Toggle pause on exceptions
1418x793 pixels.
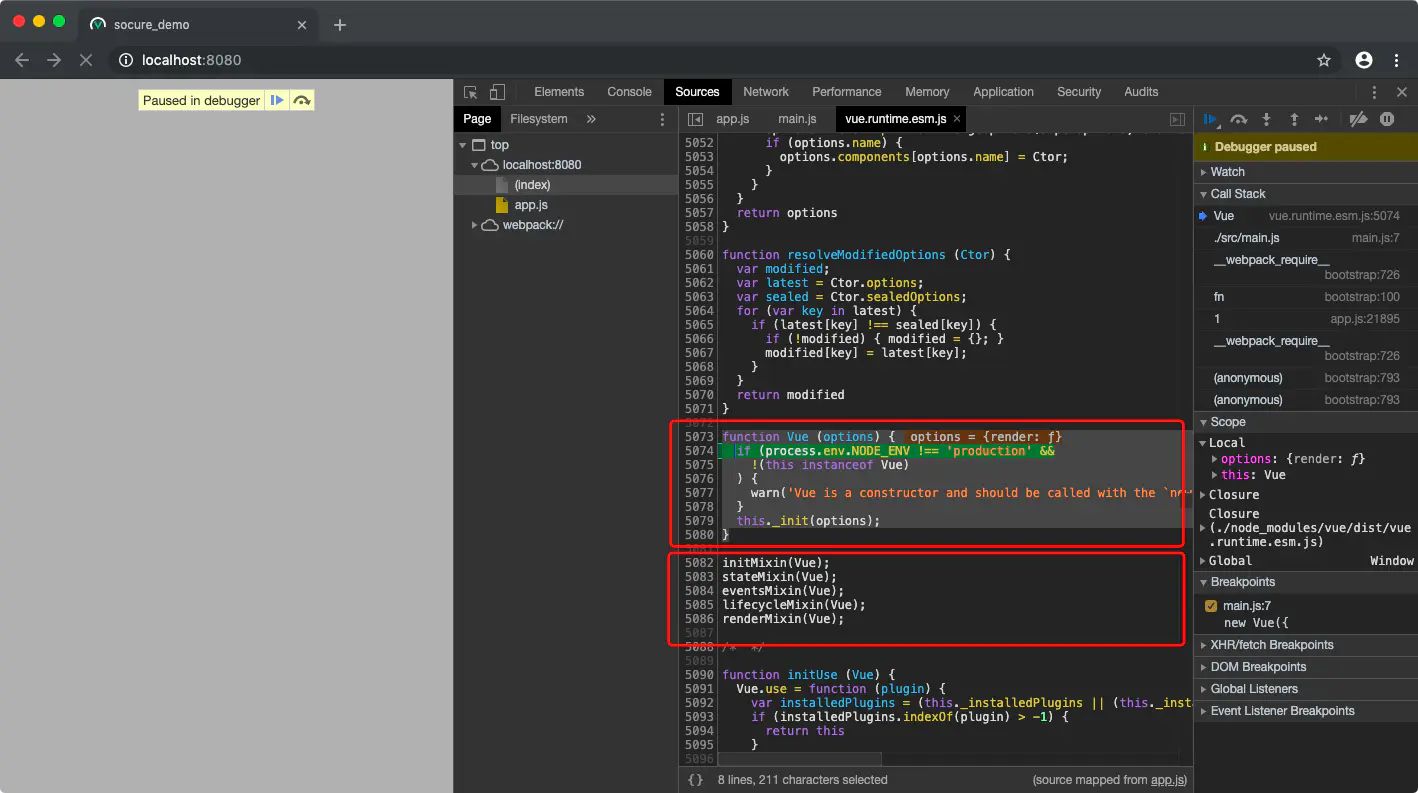coord(1387,119)
